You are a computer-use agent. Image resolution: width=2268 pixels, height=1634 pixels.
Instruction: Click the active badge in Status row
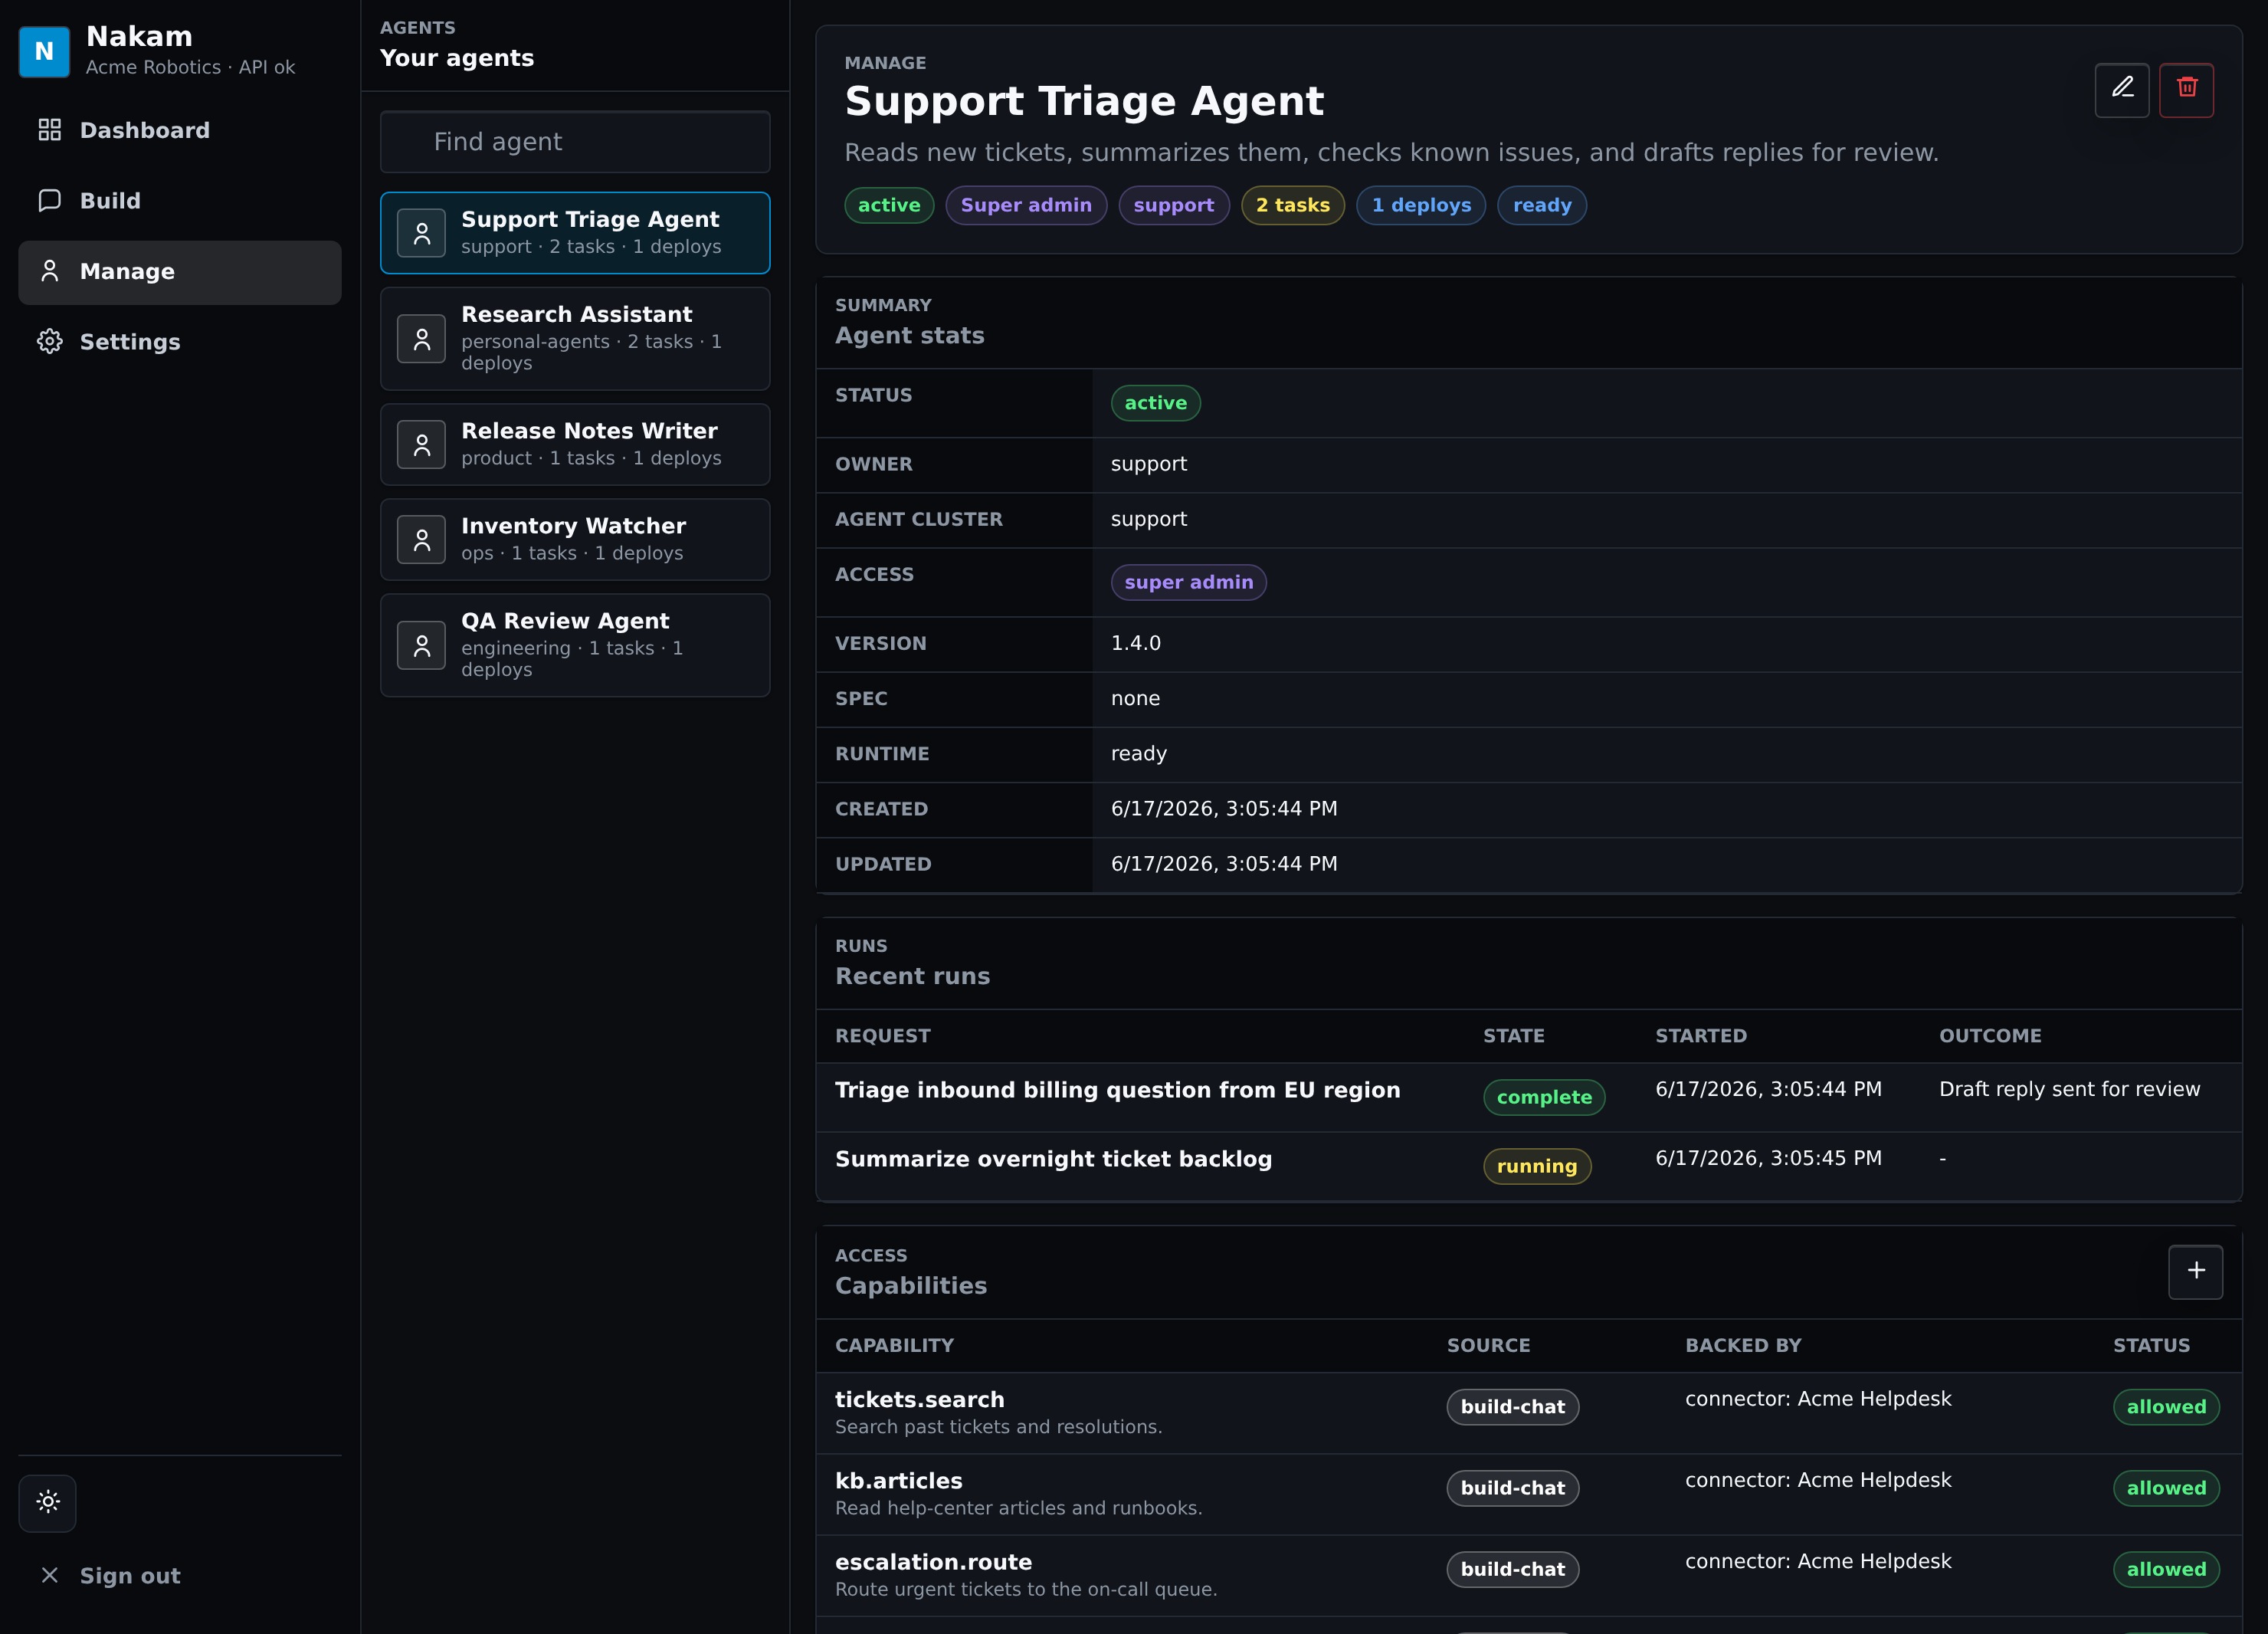pyautogui.click(x=1156, y=403)
